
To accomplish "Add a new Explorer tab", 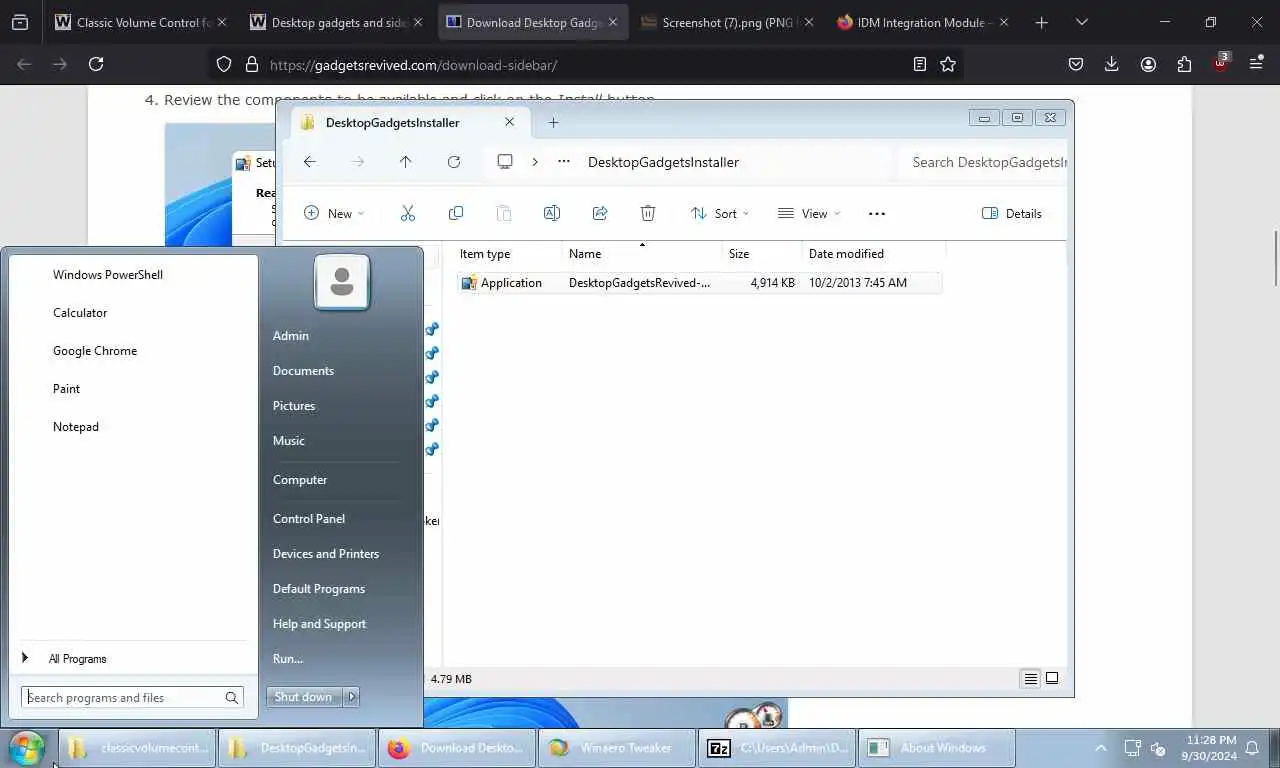I will (x=553, y=122).
